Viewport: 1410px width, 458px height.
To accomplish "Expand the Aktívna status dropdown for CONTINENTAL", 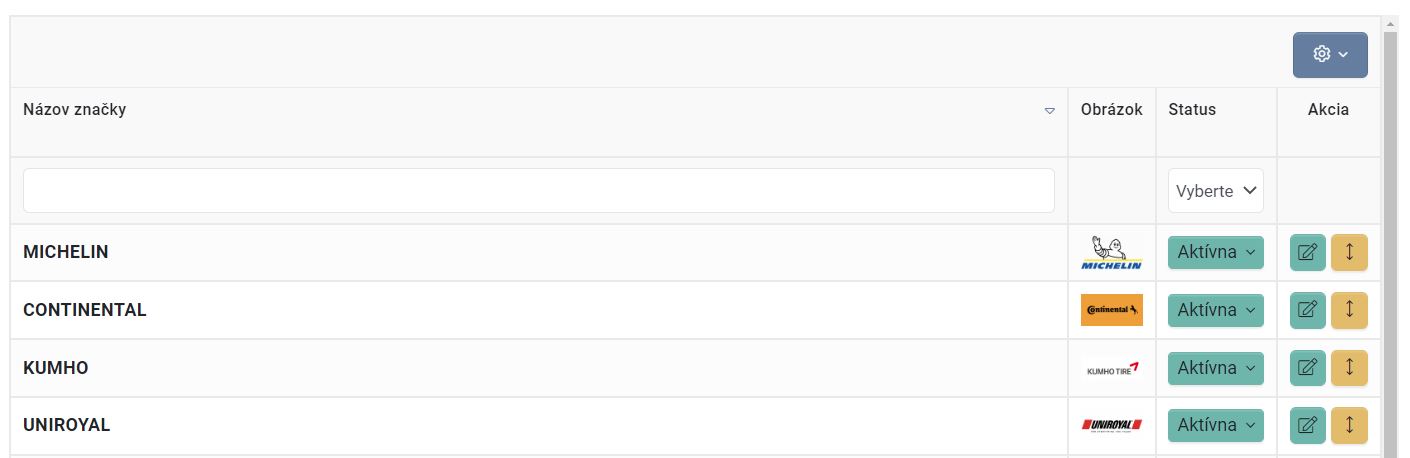I will click(x=1215, y=311).
